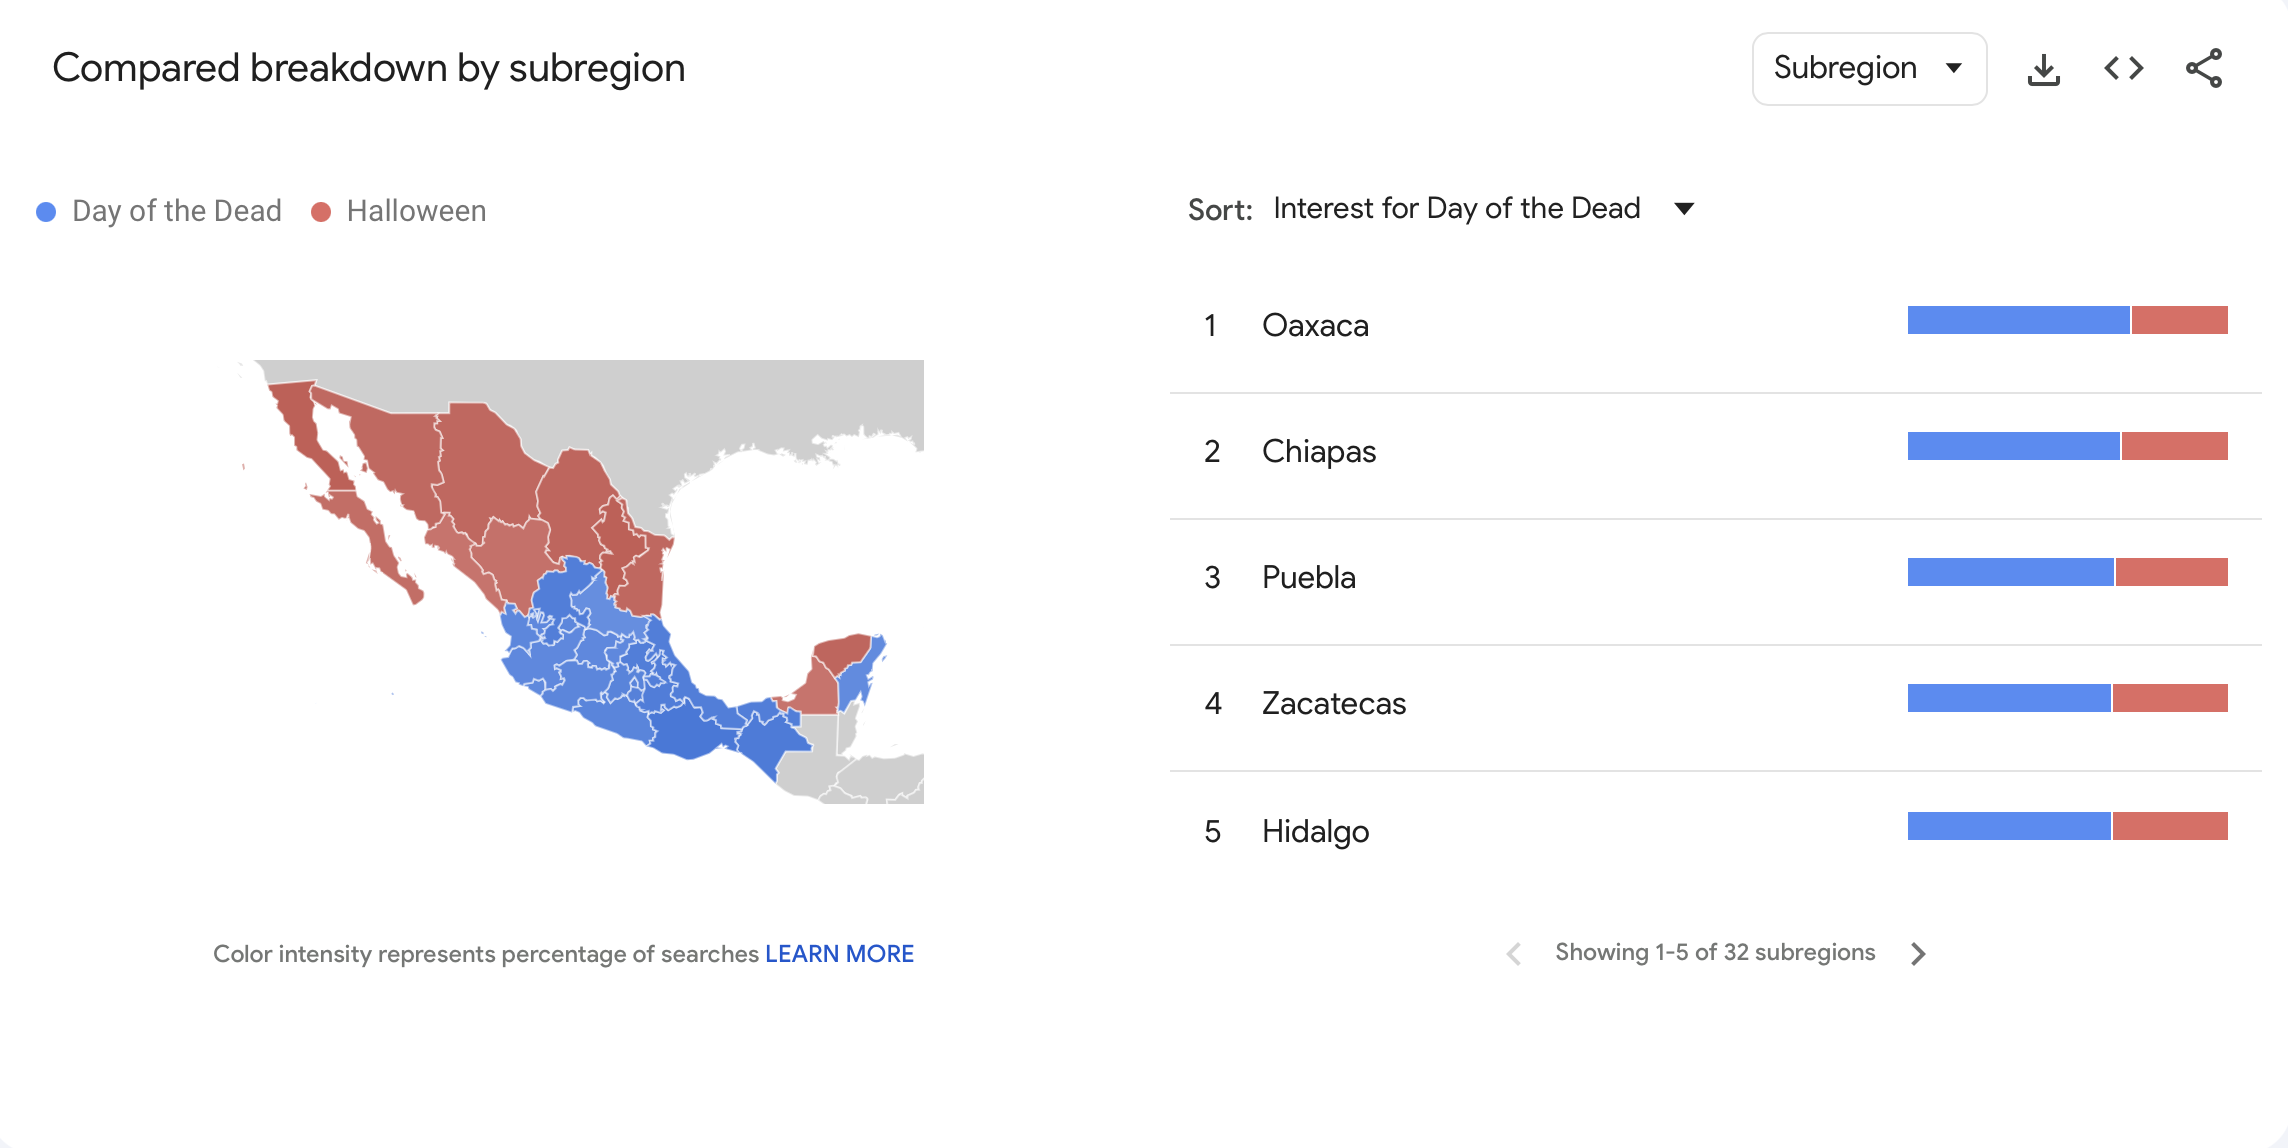
Task: Open the Subregion dropdown selector
Action: click(1868, 69)
